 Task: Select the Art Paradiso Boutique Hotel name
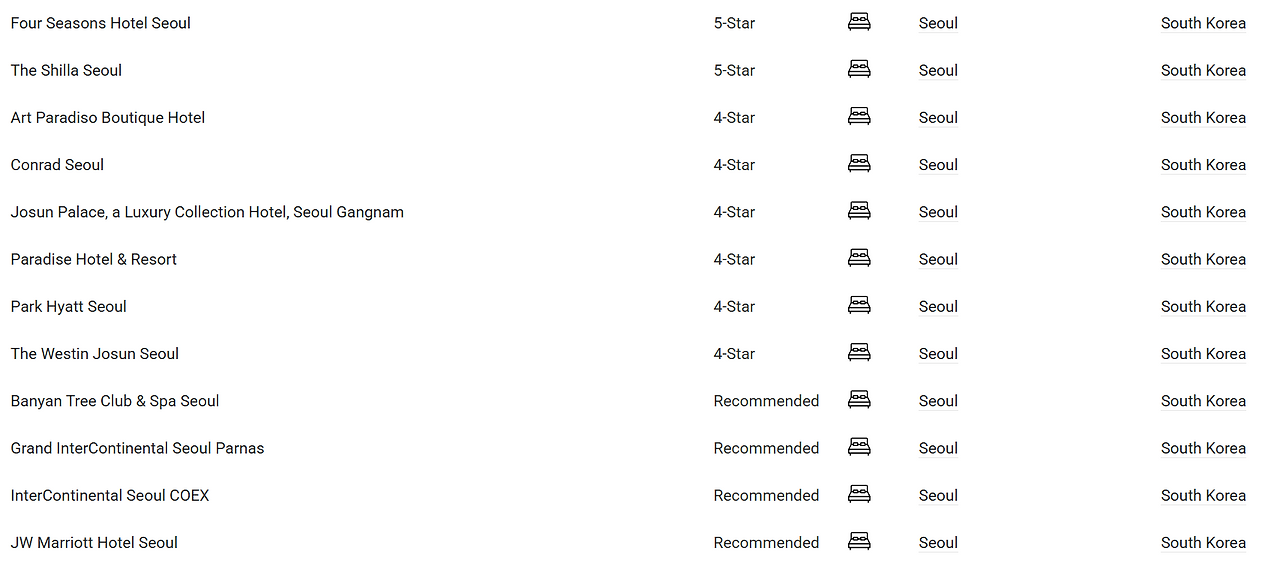(x=108, y=118)
